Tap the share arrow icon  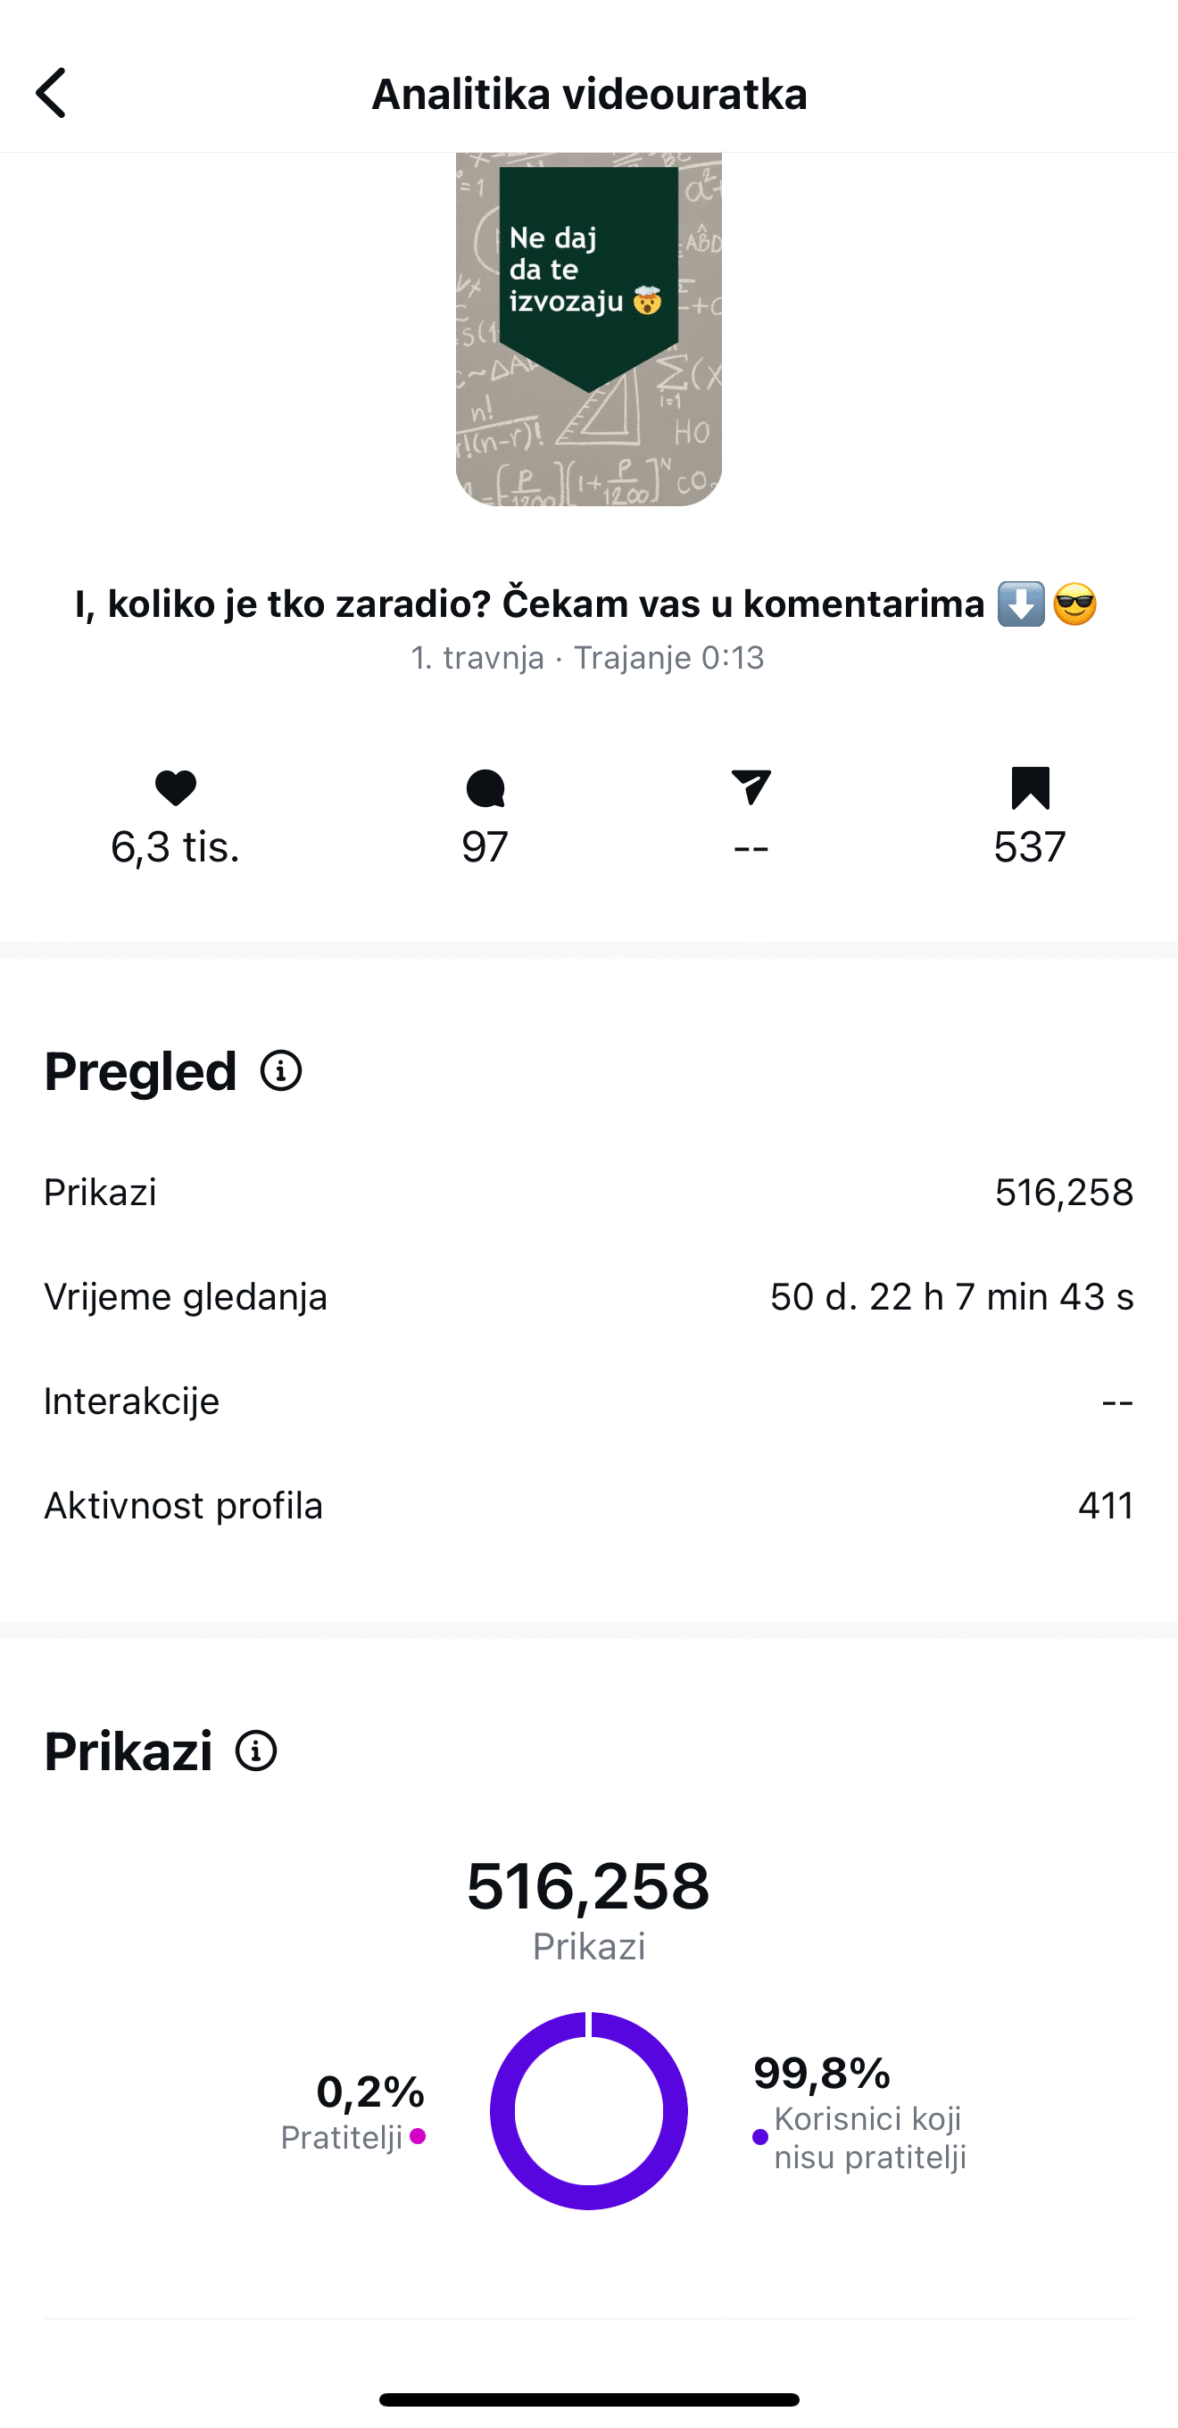751,787
